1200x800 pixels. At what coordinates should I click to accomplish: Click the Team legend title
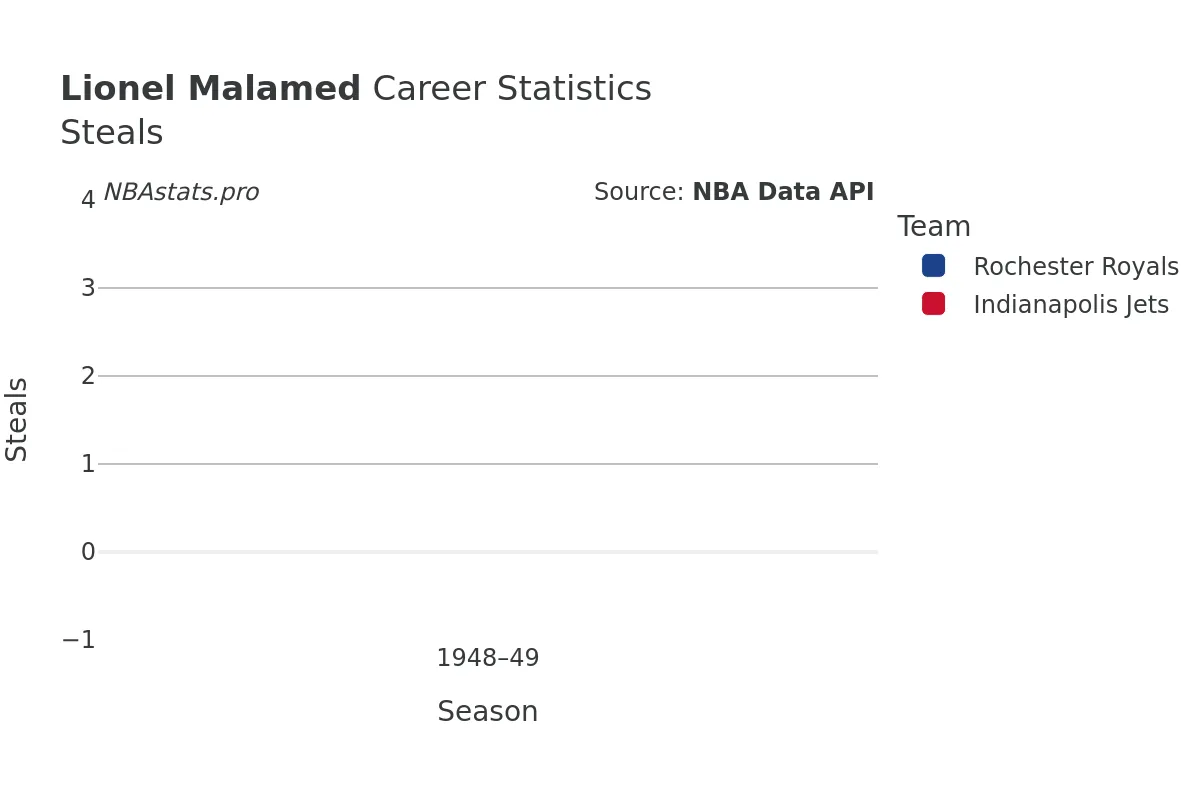point(934,227)
